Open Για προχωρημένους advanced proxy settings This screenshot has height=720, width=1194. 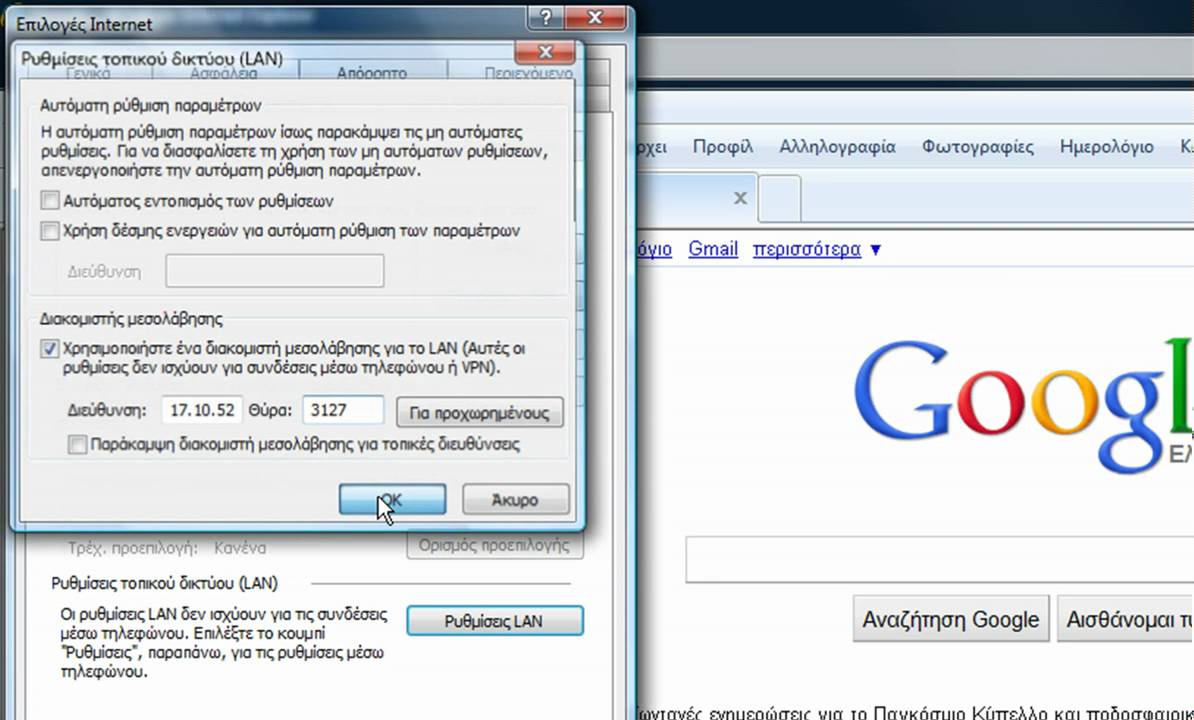480,413
